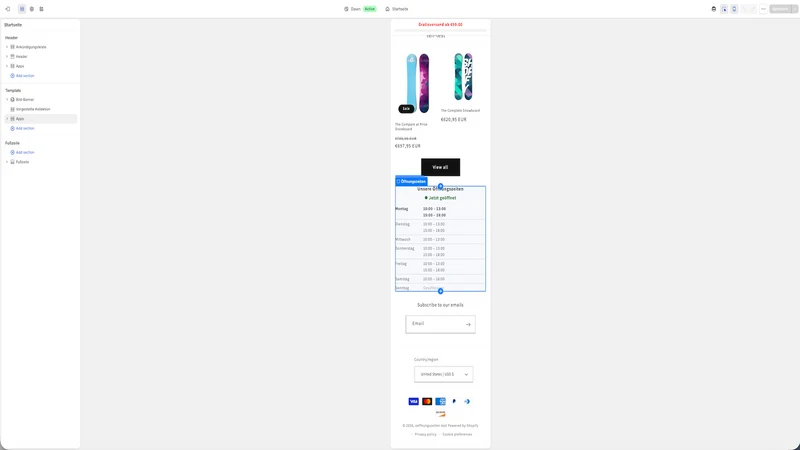This screenshot has width=800, height=450.
Task: Click the Save button in top bar
Action: pos(780,9)
